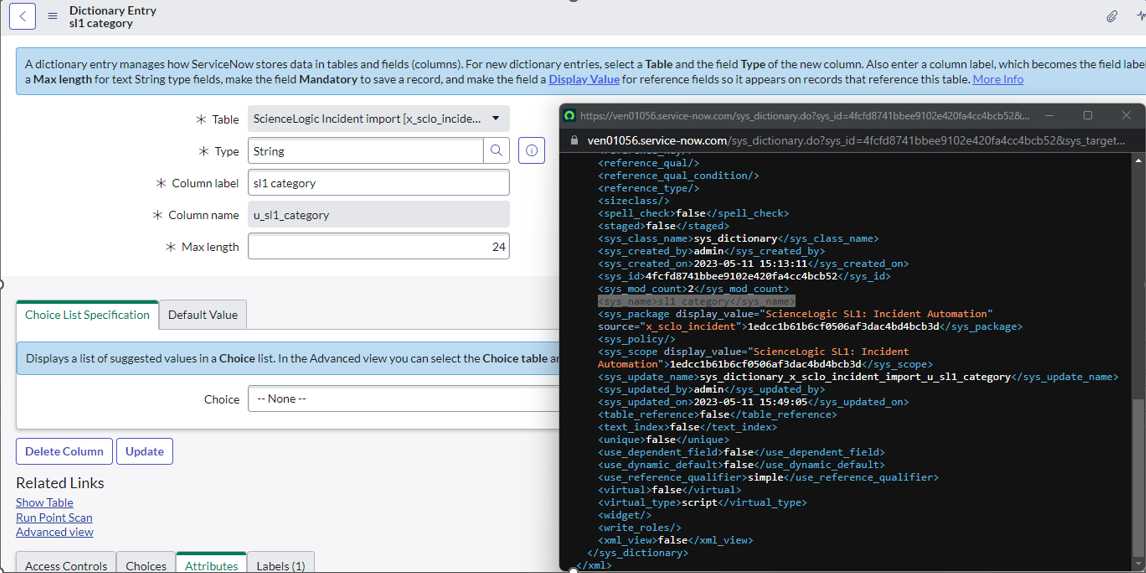The height and width of the screenshot is (573, 1146).
Task: Click the Type info preview icon
Action: [531, 151]
